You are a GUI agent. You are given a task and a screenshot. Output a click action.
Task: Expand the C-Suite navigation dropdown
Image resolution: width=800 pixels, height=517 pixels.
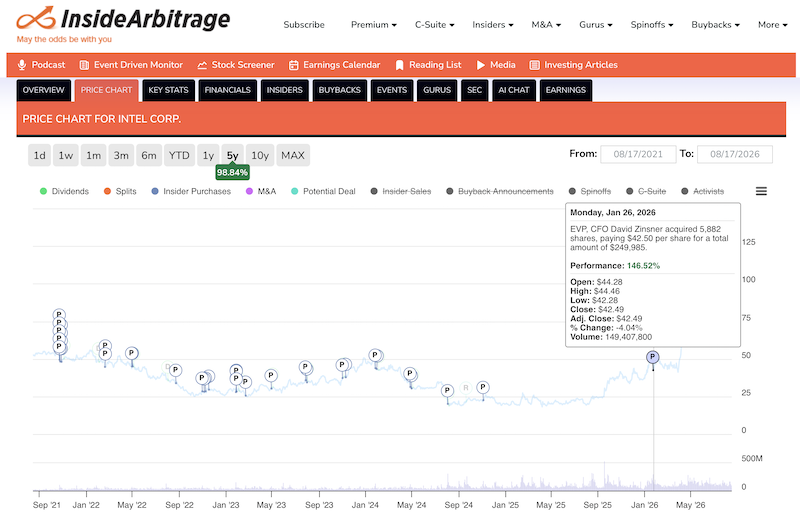point(435,24)
